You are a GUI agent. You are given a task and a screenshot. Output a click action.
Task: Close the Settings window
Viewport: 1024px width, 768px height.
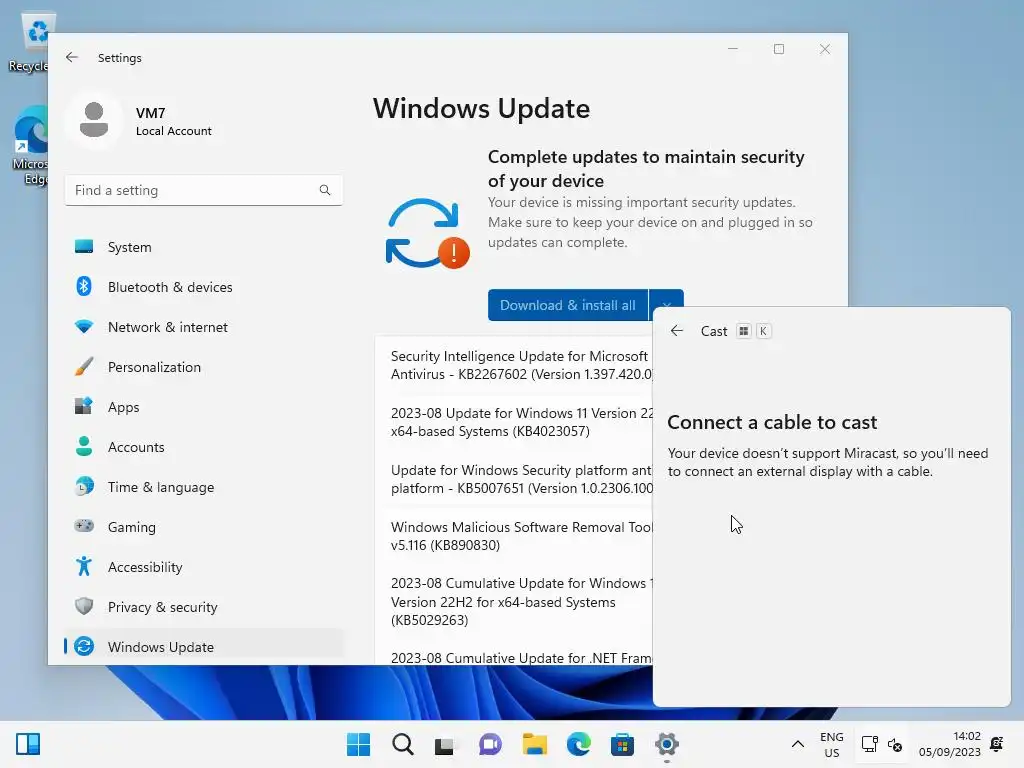(x=825, y=49)
